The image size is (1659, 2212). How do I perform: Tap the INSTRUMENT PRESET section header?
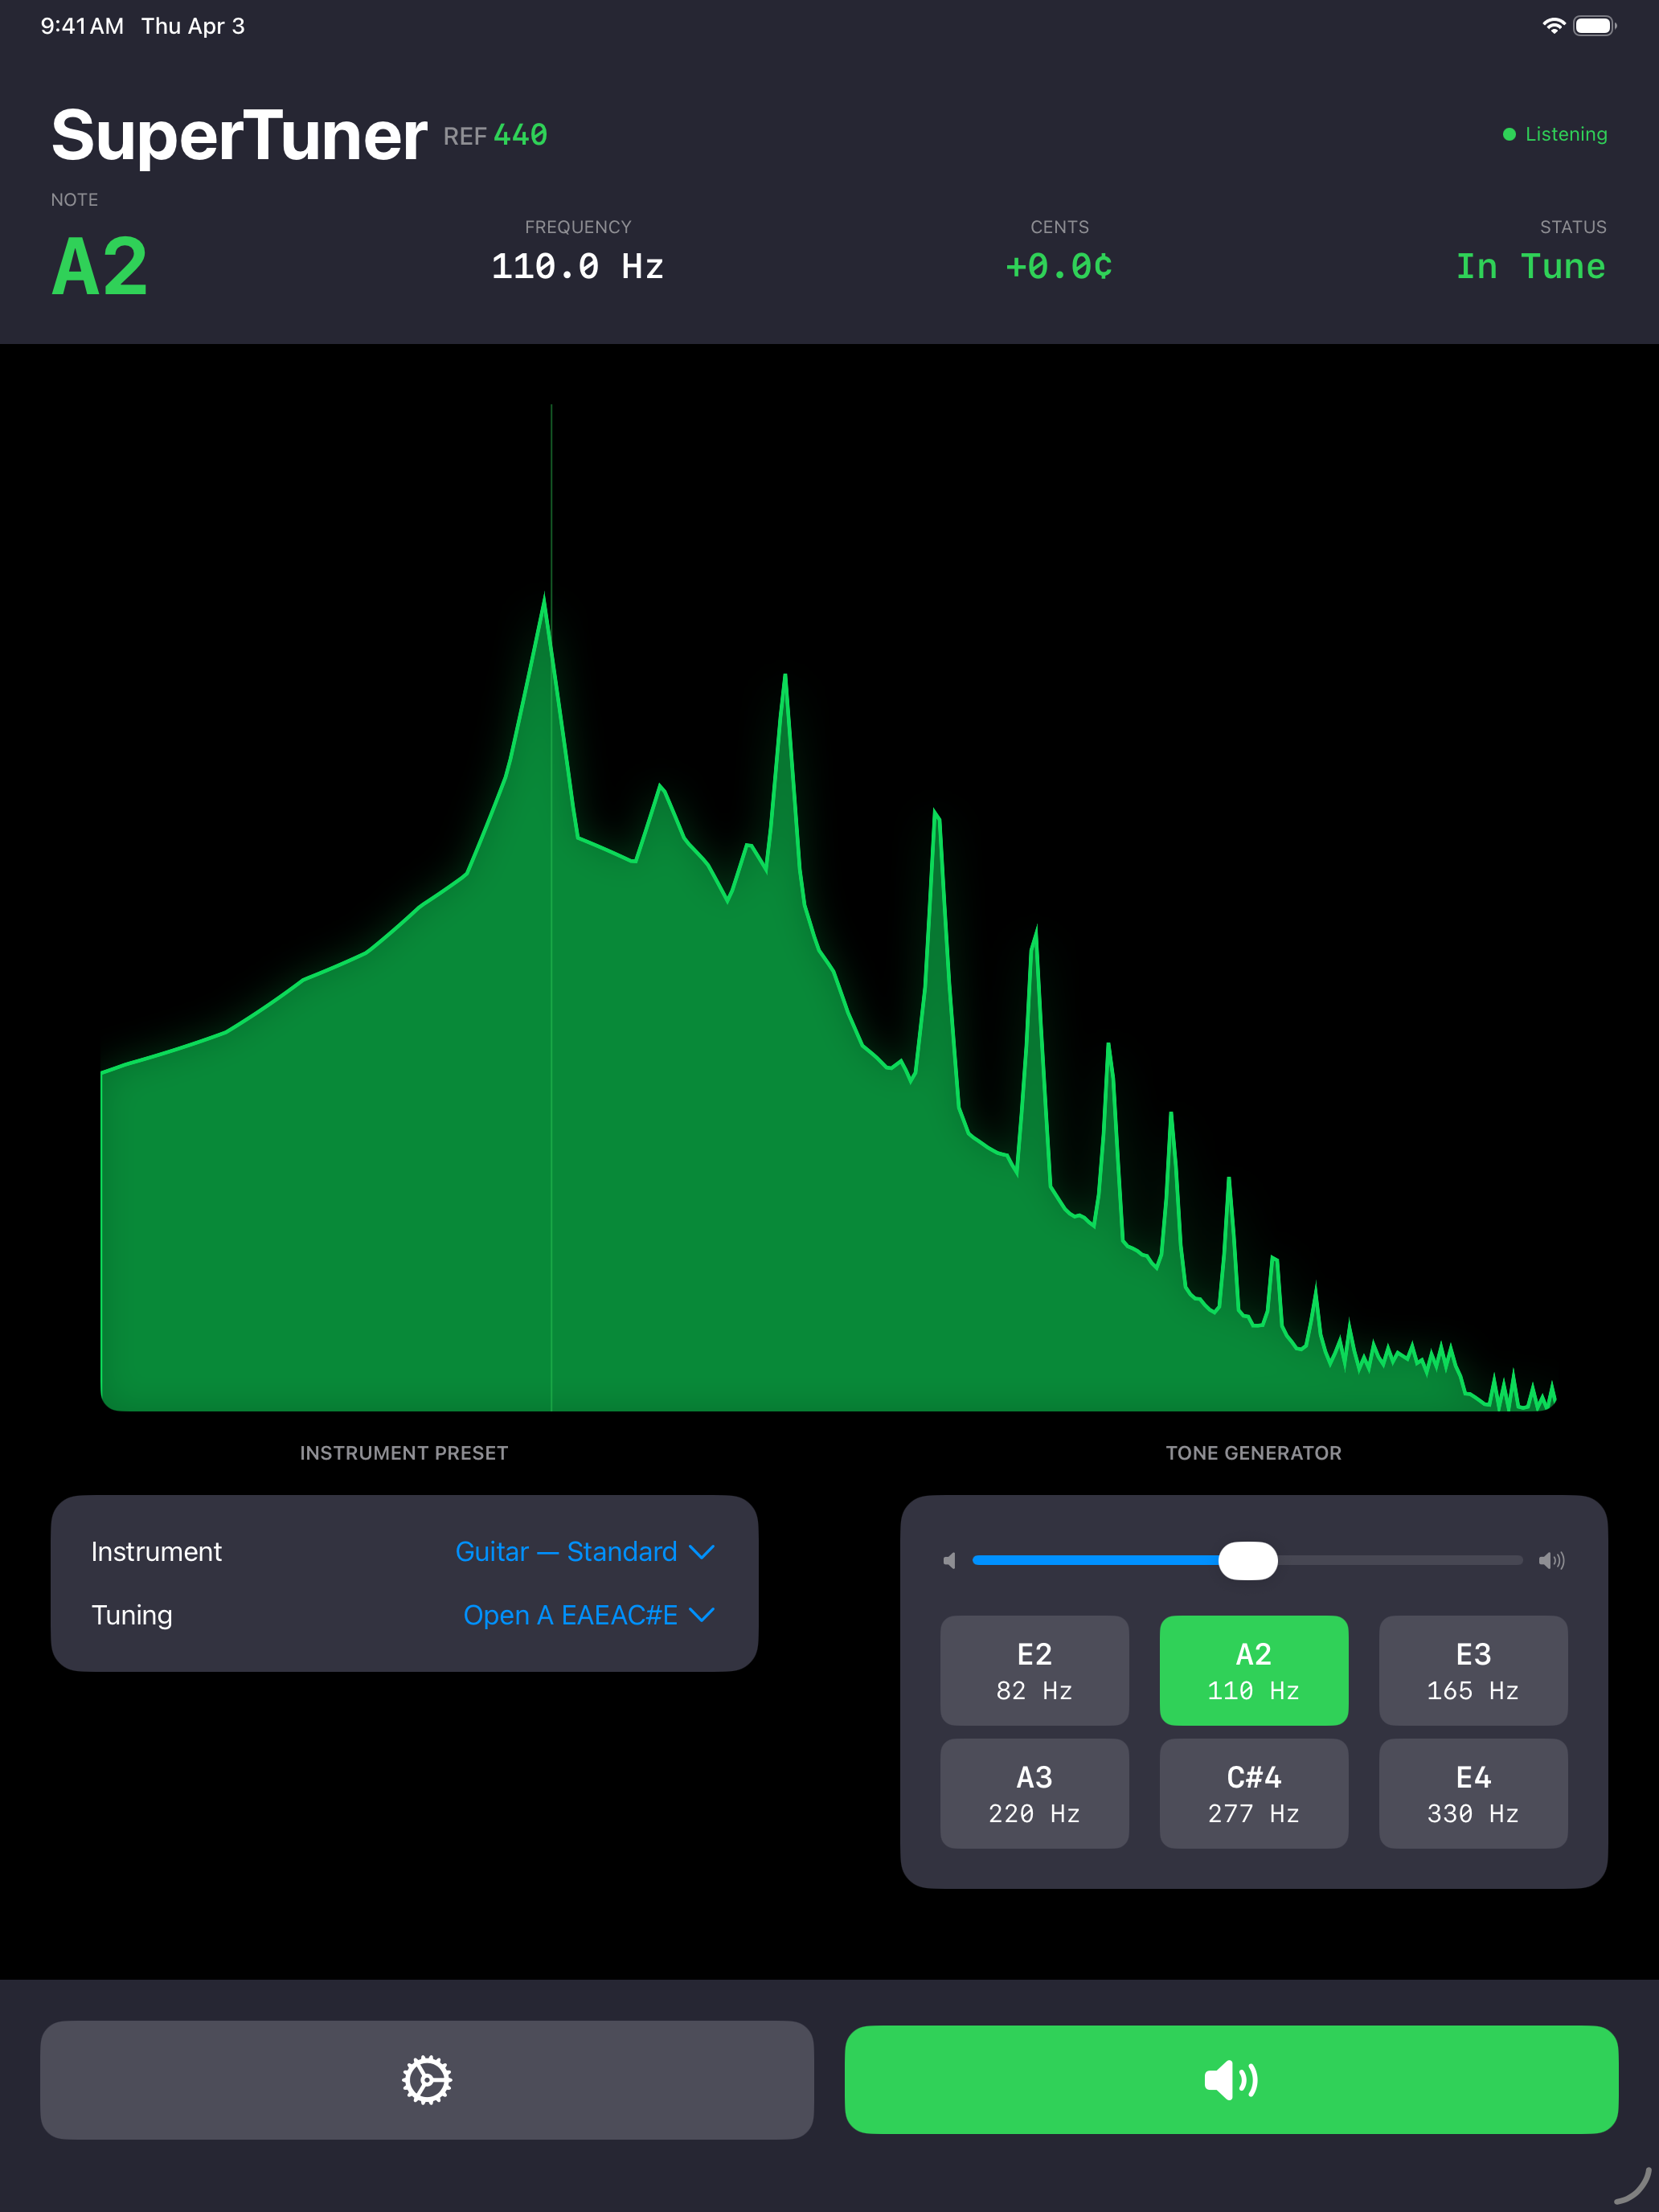coord(404,1453)
